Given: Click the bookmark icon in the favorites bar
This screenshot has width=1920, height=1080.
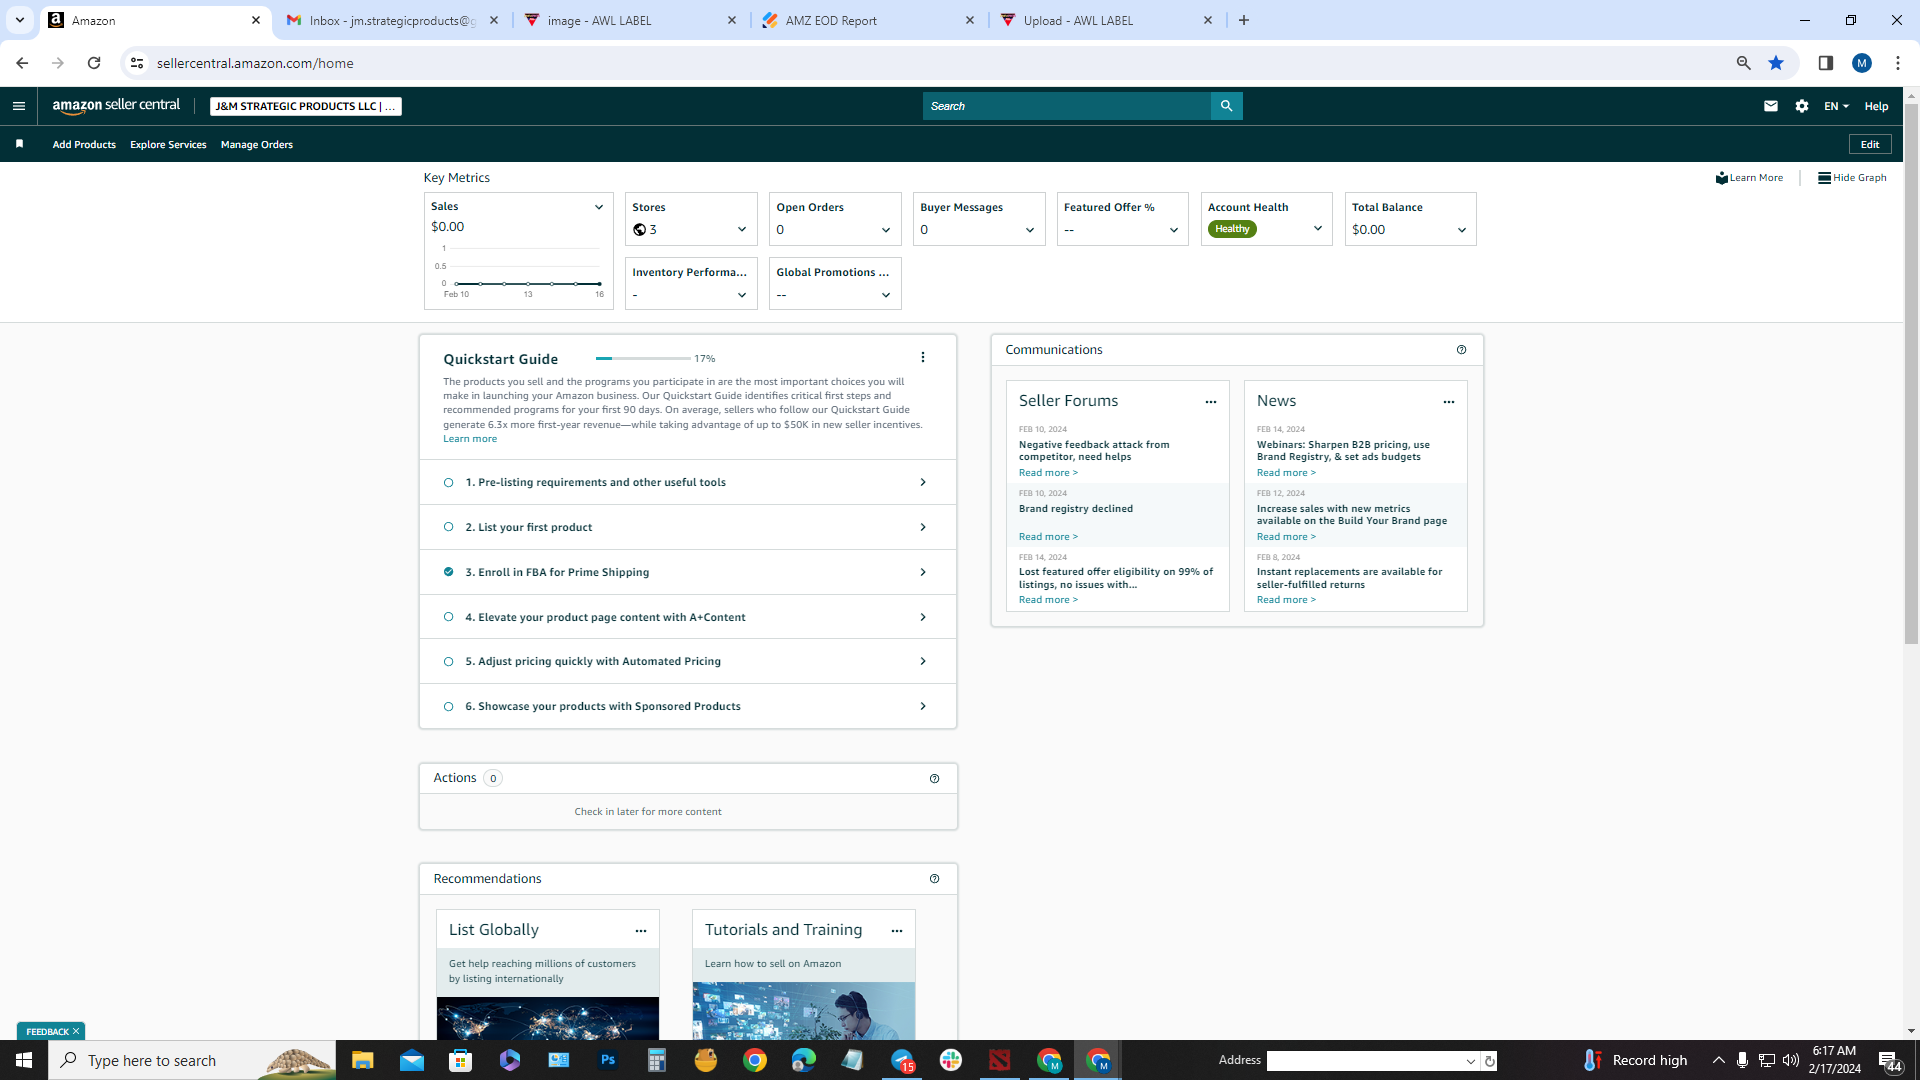Looking at the screenshot, I should (19, 144).
